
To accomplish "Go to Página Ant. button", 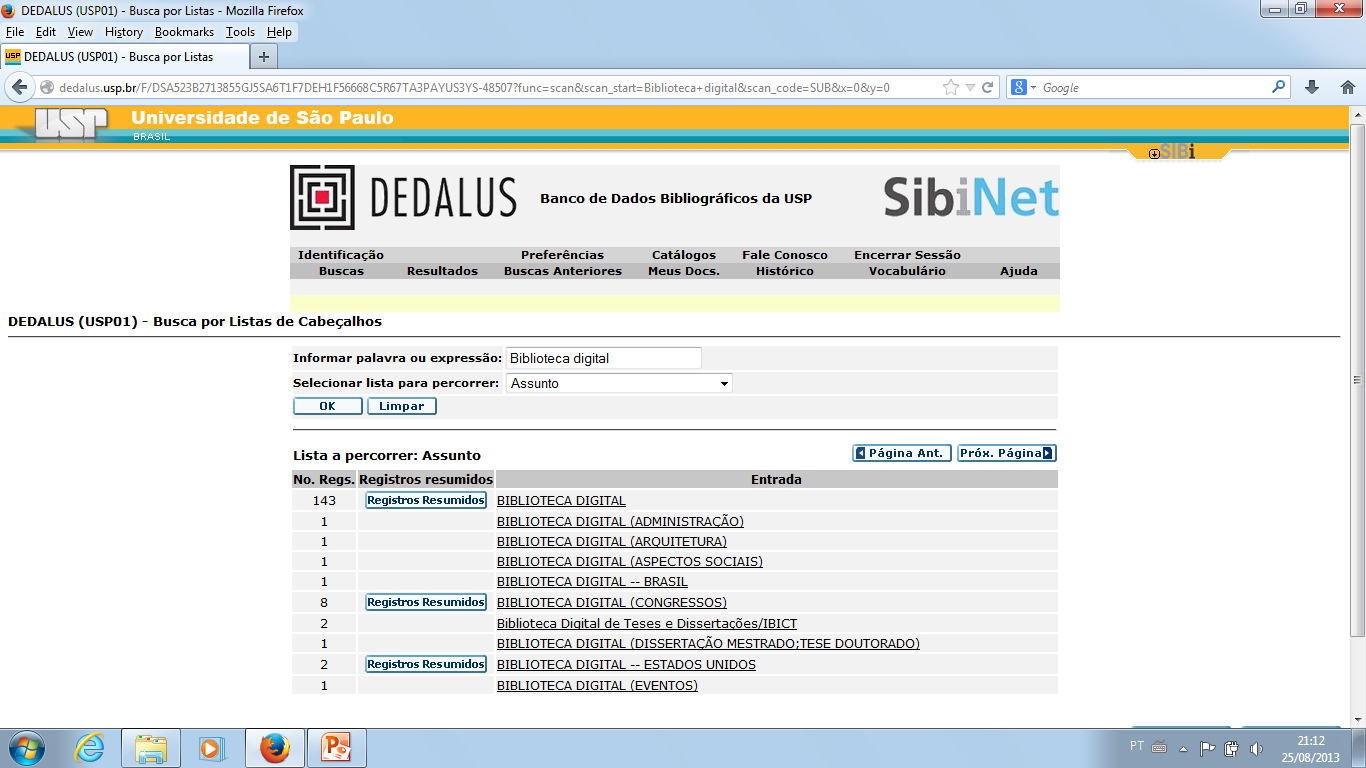I will [902, 453].
